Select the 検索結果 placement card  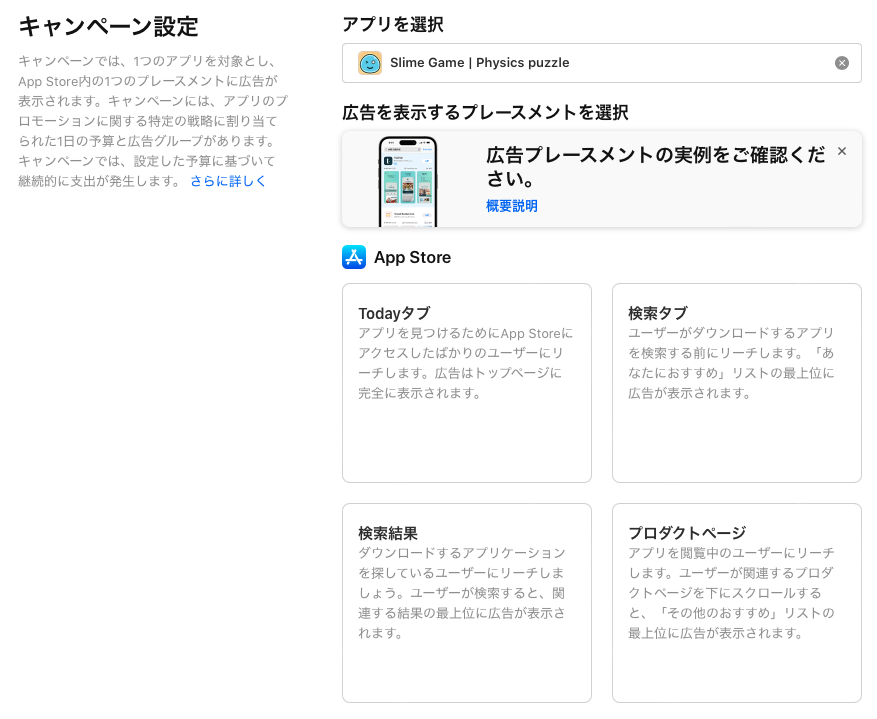466,603
